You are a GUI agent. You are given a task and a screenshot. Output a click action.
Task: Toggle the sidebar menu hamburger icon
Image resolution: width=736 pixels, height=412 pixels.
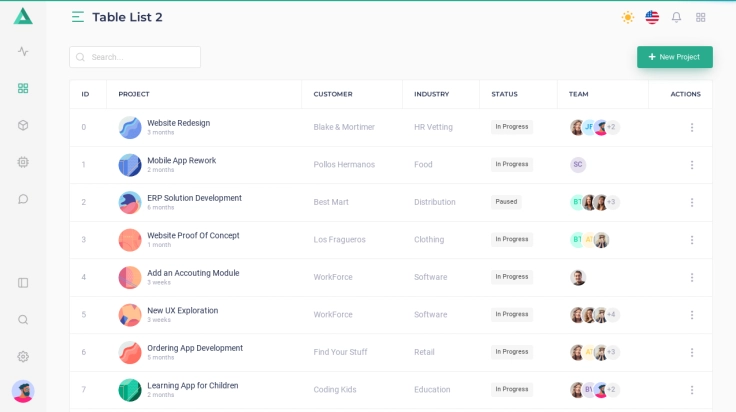(78, 17)
